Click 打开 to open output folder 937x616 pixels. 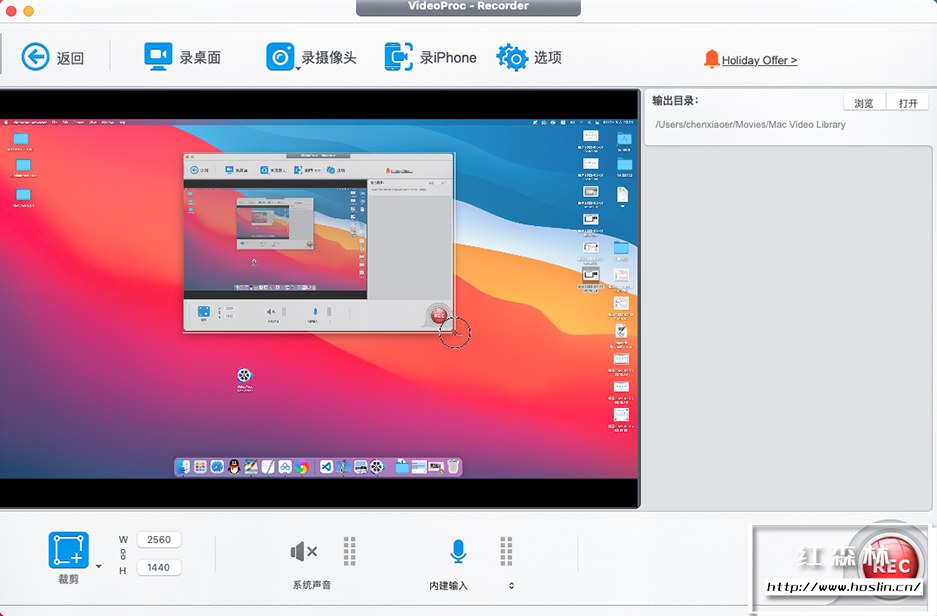[908, 103]
